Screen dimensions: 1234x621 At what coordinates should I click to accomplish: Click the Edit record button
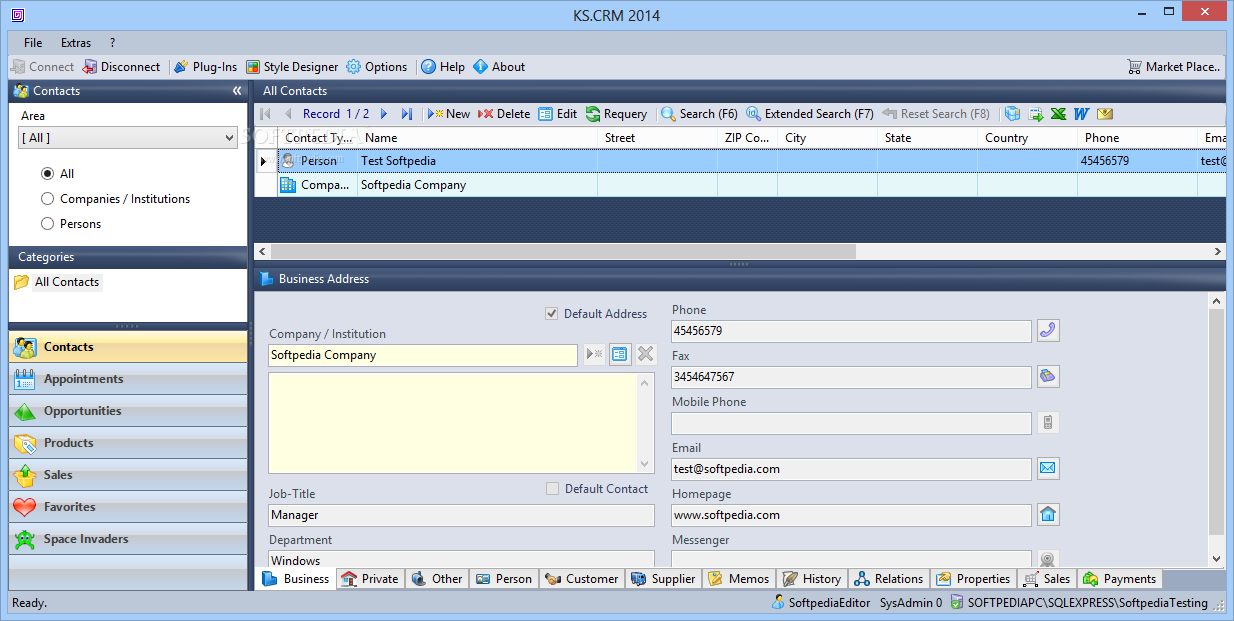(558, 114)
